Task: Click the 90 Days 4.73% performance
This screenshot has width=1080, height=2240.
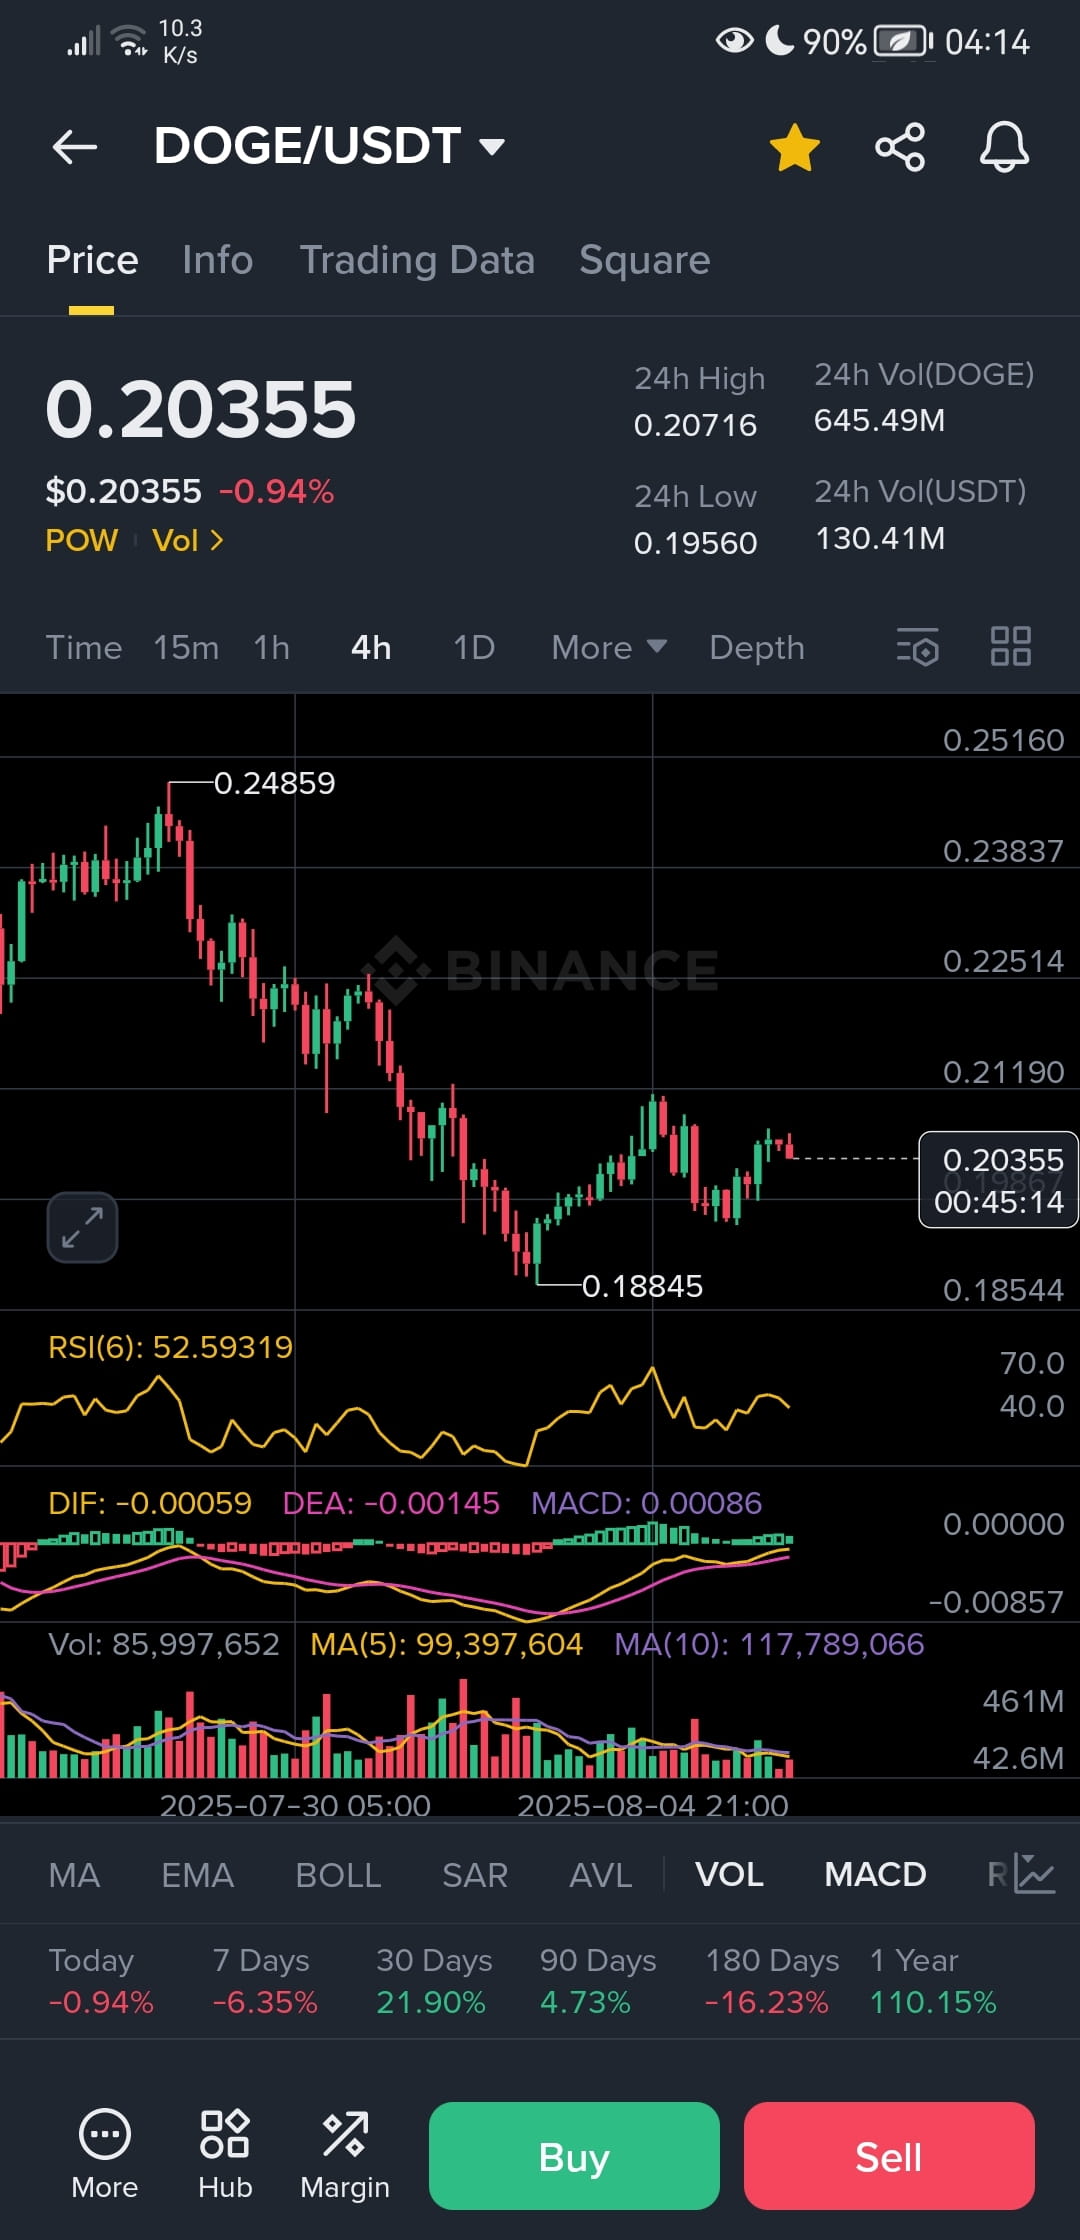Action: [597, 1981]
